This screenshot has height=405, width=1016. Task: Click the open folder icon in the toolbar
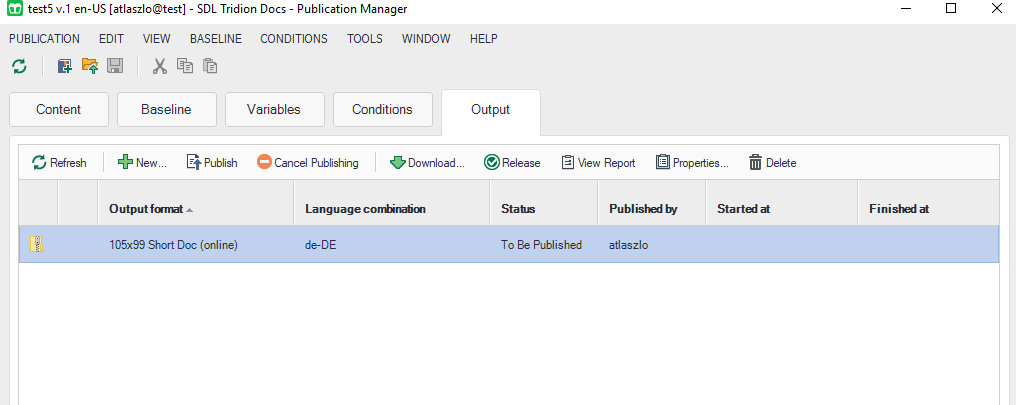90,66
